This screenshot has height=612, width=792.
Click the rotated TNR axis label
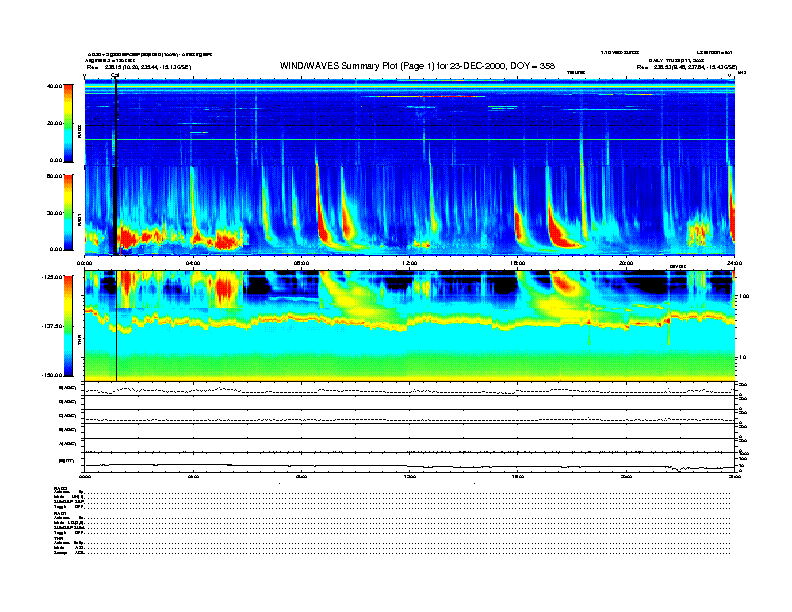pyautogui.click(x=79, y=342)
